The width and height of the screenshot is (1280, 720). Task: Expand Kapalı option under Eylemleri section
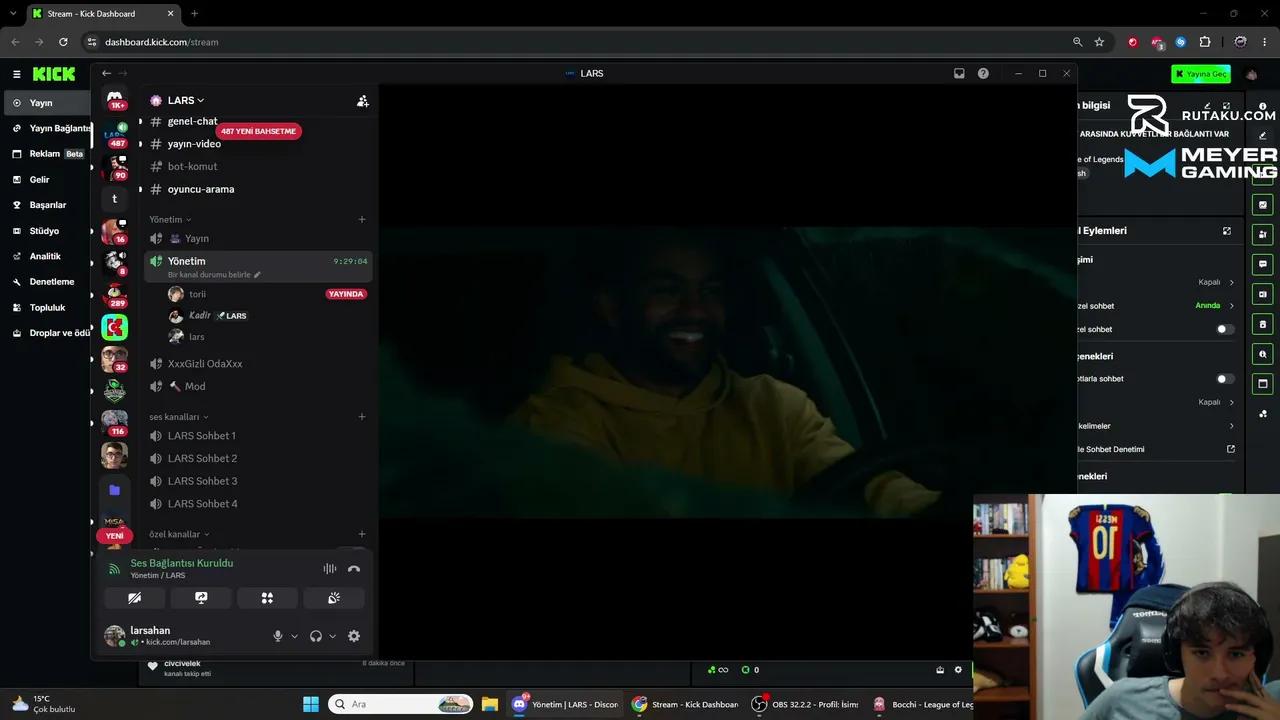point(1216,282)
